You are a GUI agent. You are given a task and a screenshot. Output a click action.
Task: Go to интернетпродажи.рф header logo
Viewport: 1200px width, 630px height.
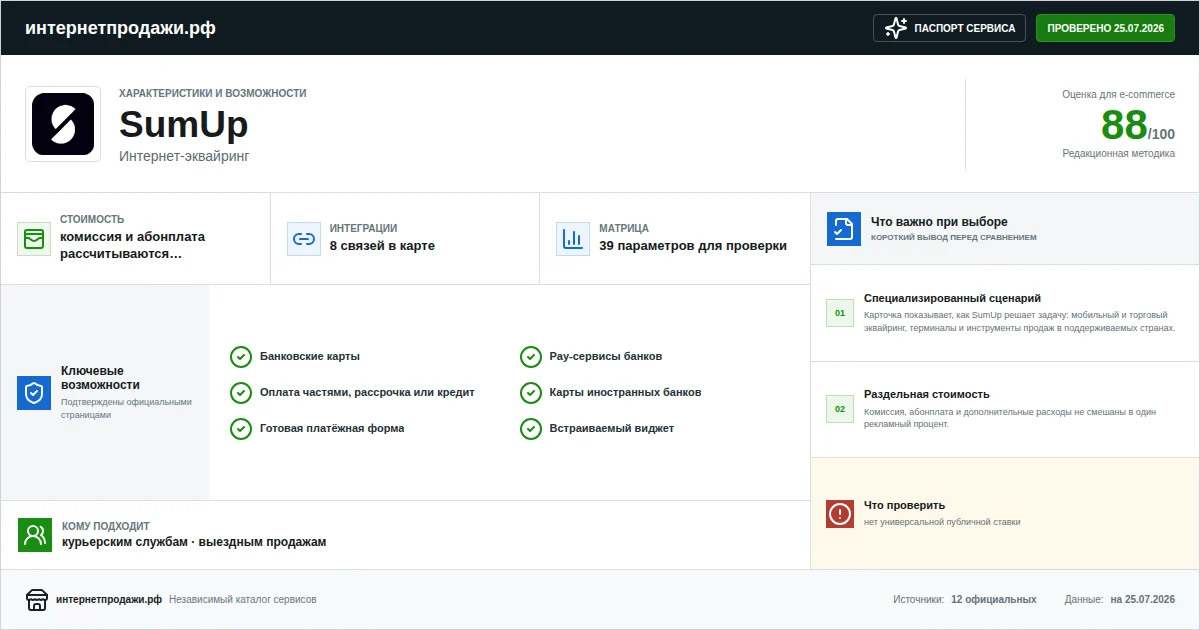tap(120, 28)
